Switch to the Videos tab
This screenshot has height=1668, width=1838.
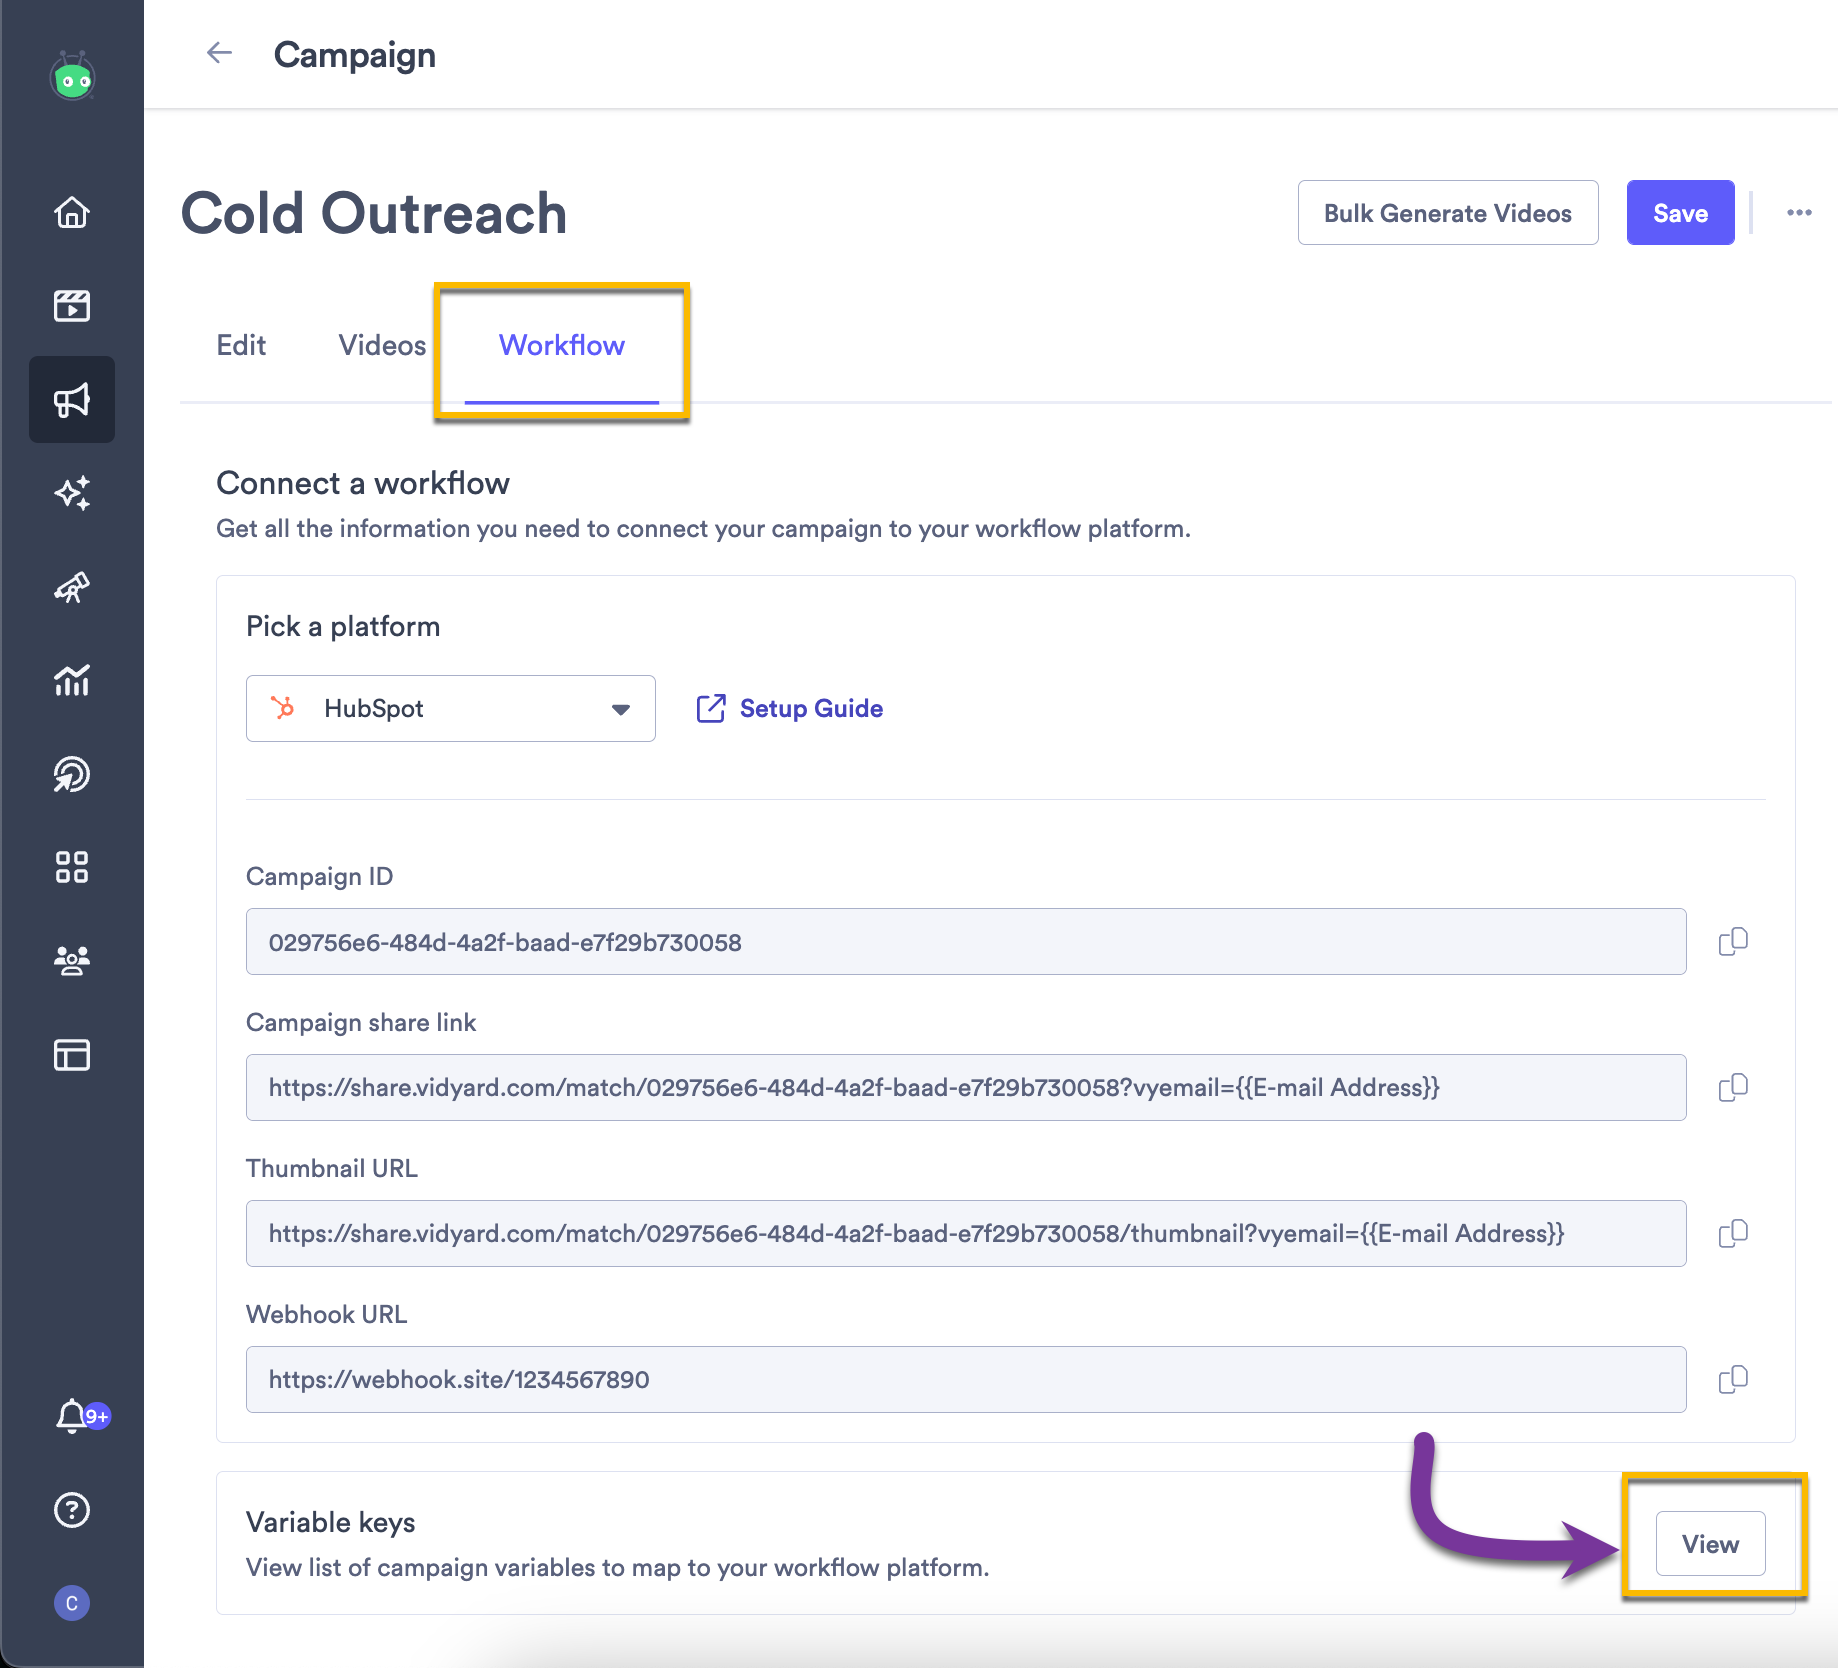coord(382,345)
